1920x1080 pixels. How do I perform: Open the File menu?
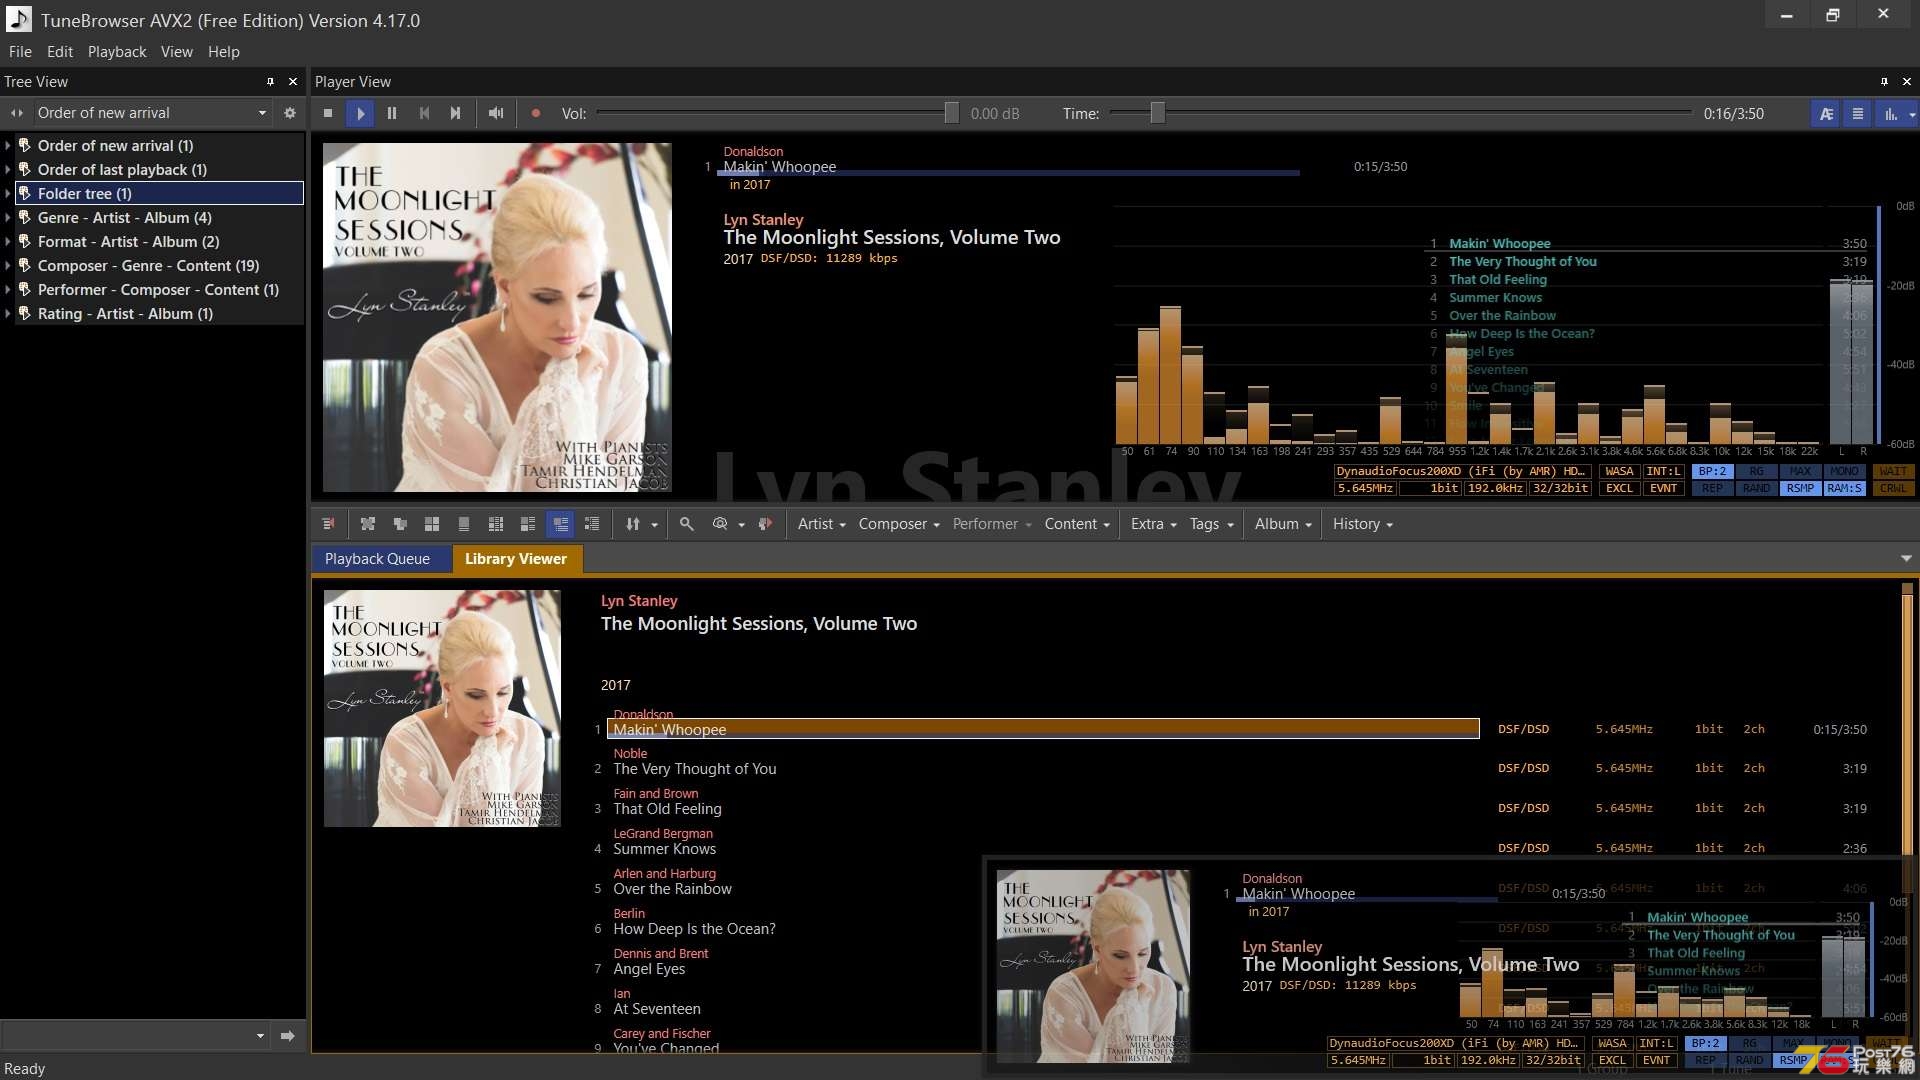(20, 52)
